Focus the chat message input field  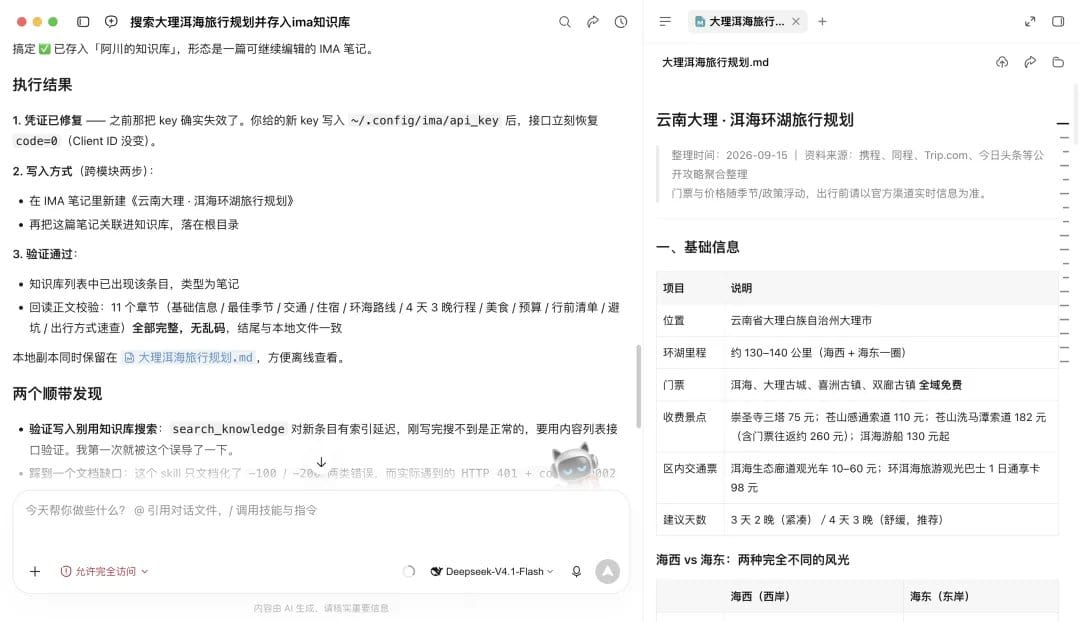[321, 510]
